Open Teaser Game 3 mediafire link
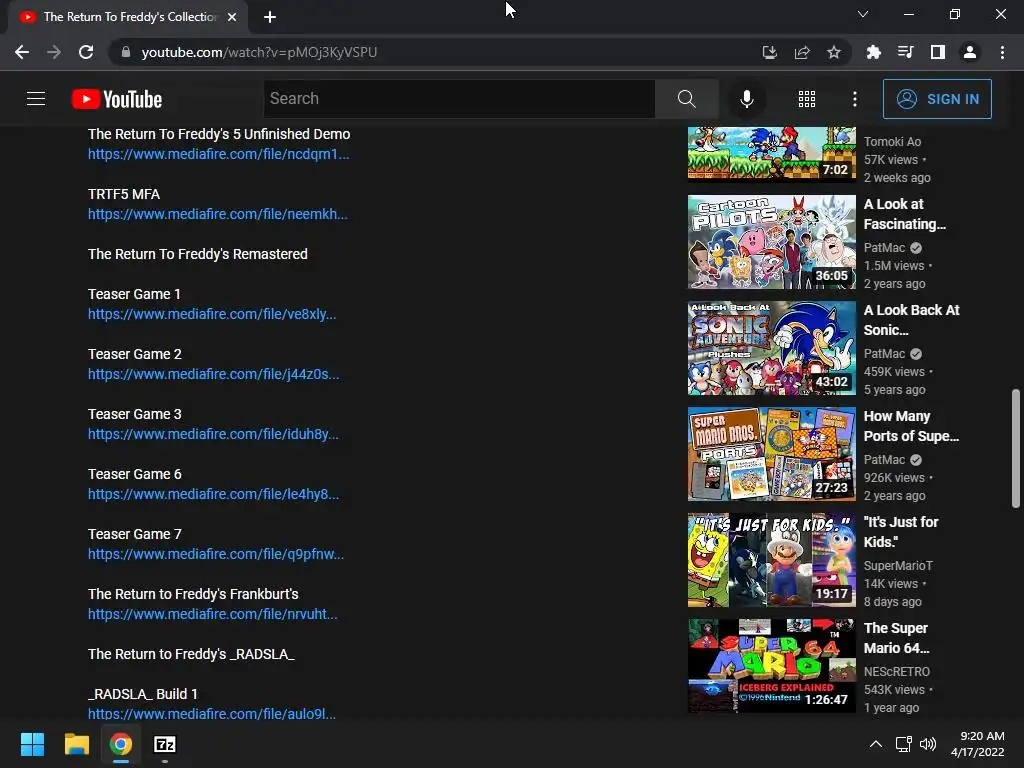Screen dimensions: 1024x768 coord(213,434)
